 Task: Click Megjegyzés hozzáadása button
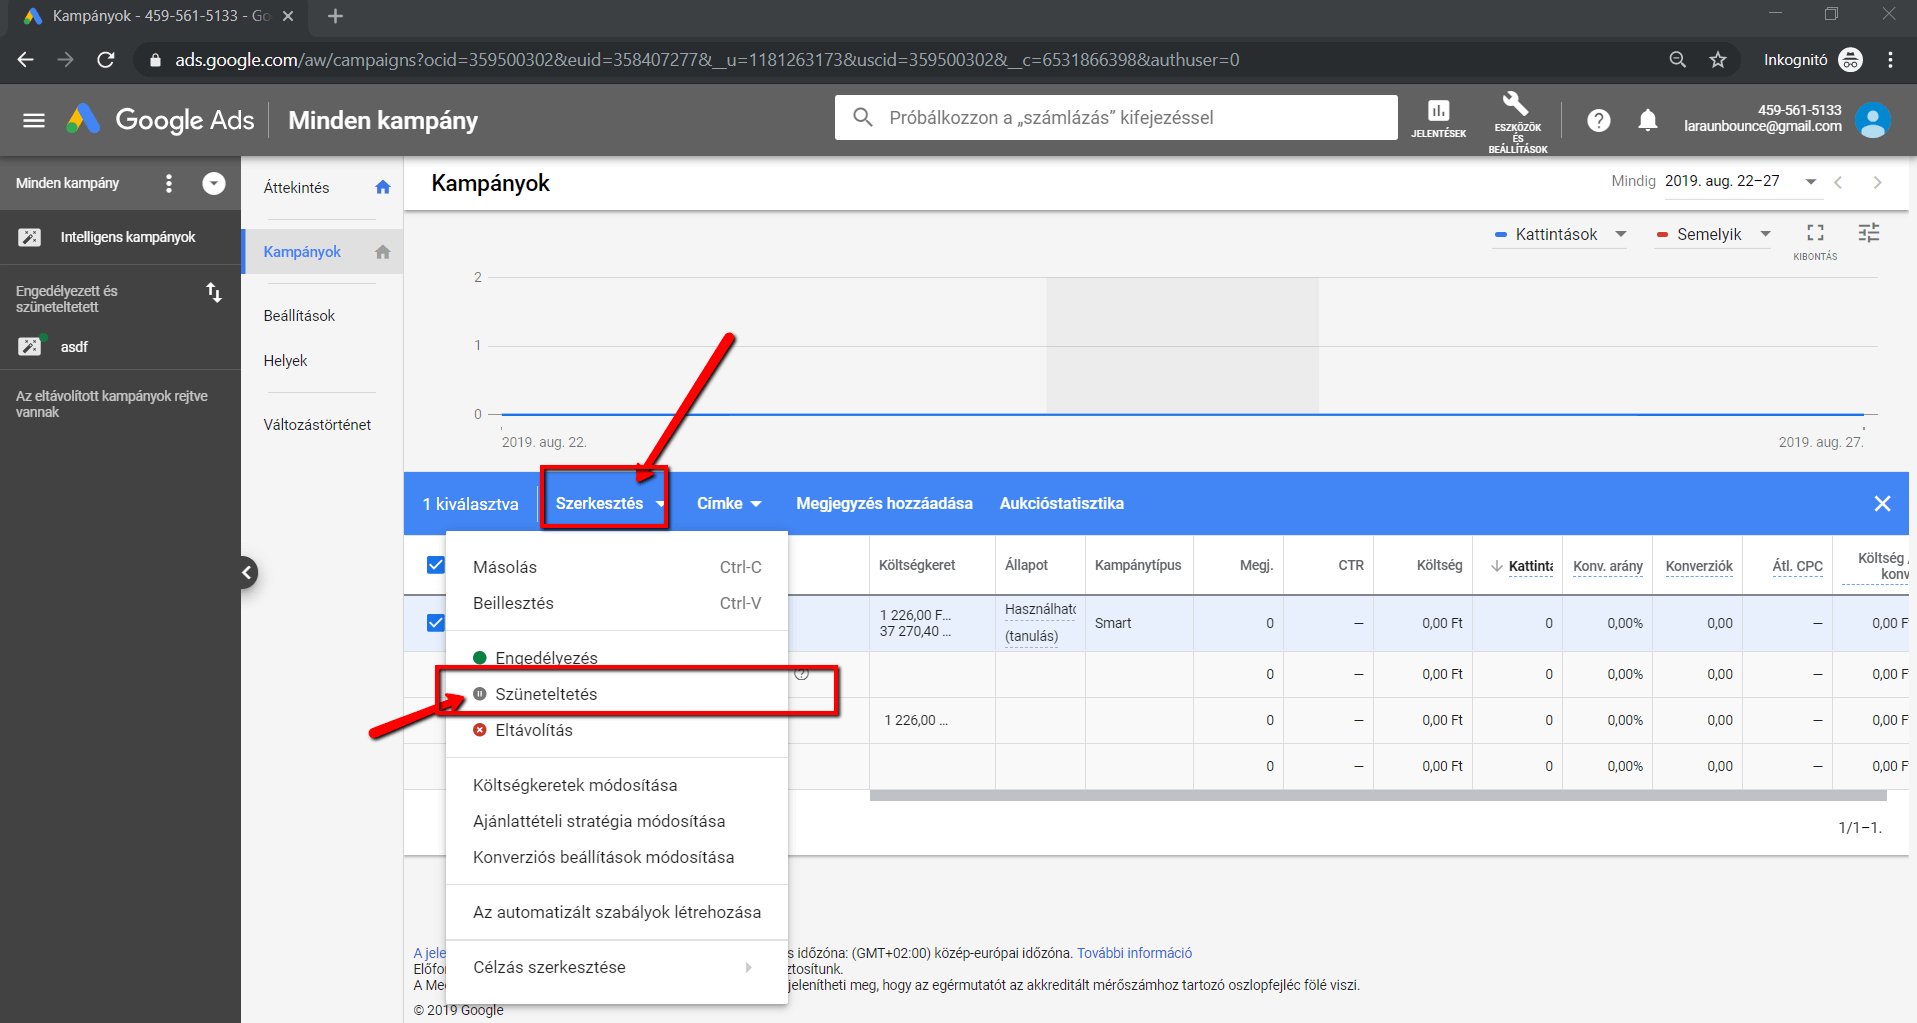coord(884,504)
